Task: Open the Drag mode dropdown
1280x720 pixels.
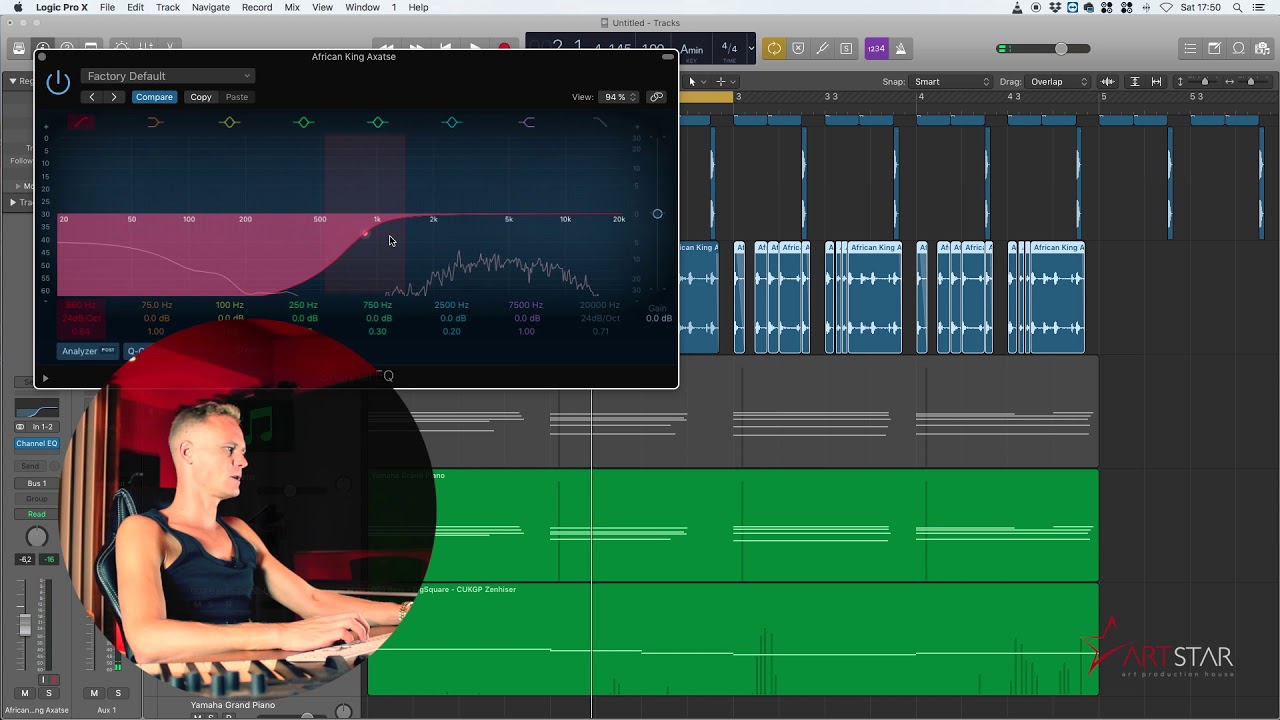Action: tap(1059, 82)
